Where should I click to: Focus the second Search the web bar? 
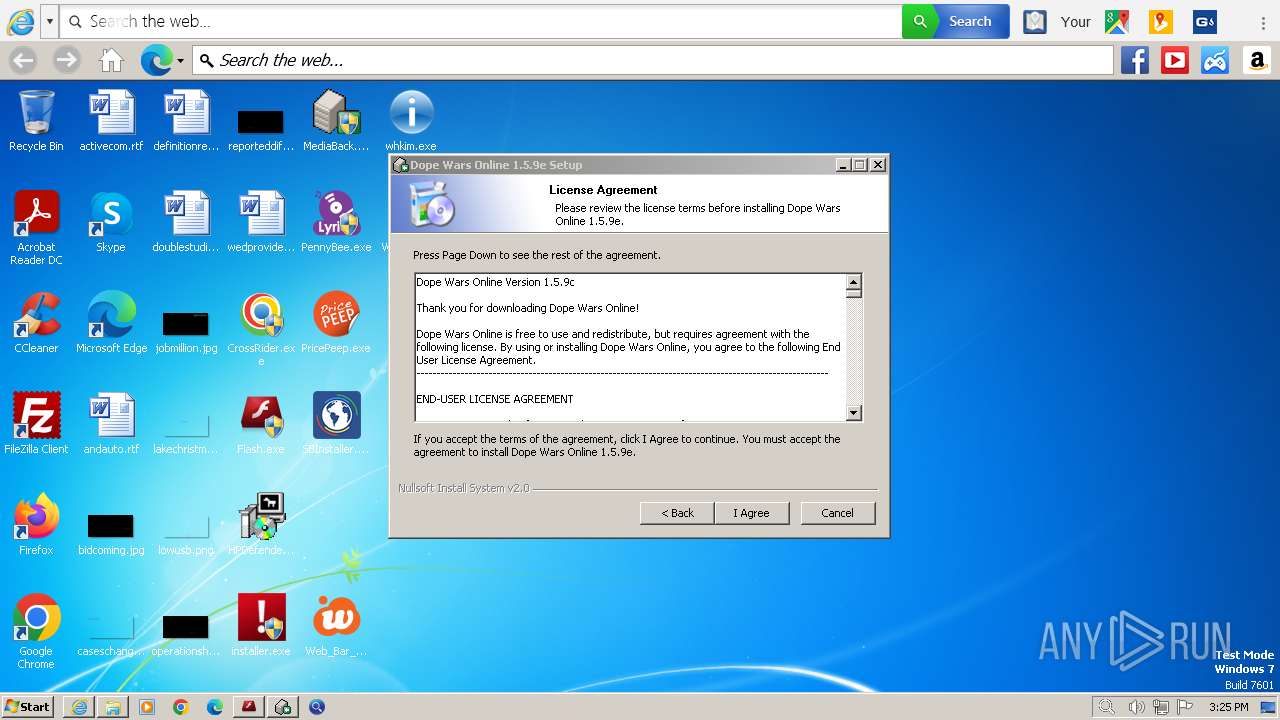[x=652, y=60]
